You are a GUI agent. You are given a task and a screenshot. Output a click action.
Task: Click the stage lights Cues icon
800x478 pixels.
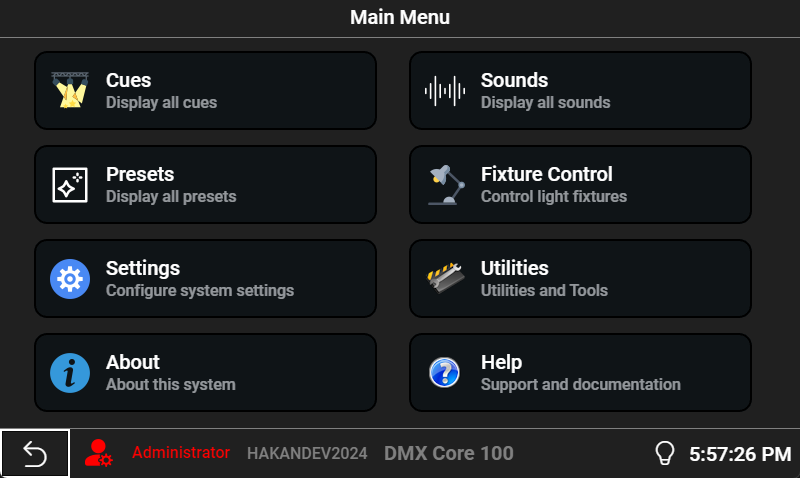(70, 90)
